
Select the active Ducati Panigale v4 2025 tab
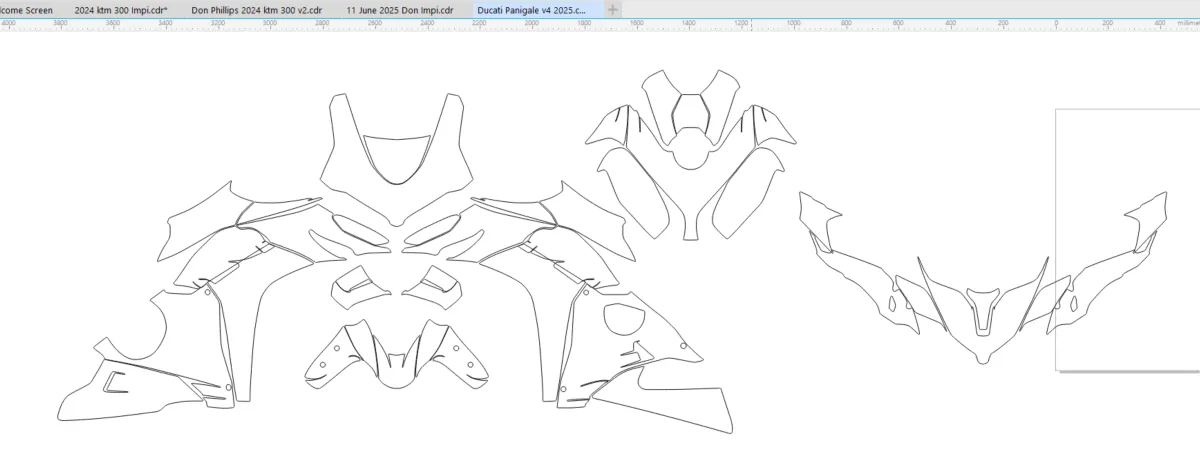(x=531, y=9)
